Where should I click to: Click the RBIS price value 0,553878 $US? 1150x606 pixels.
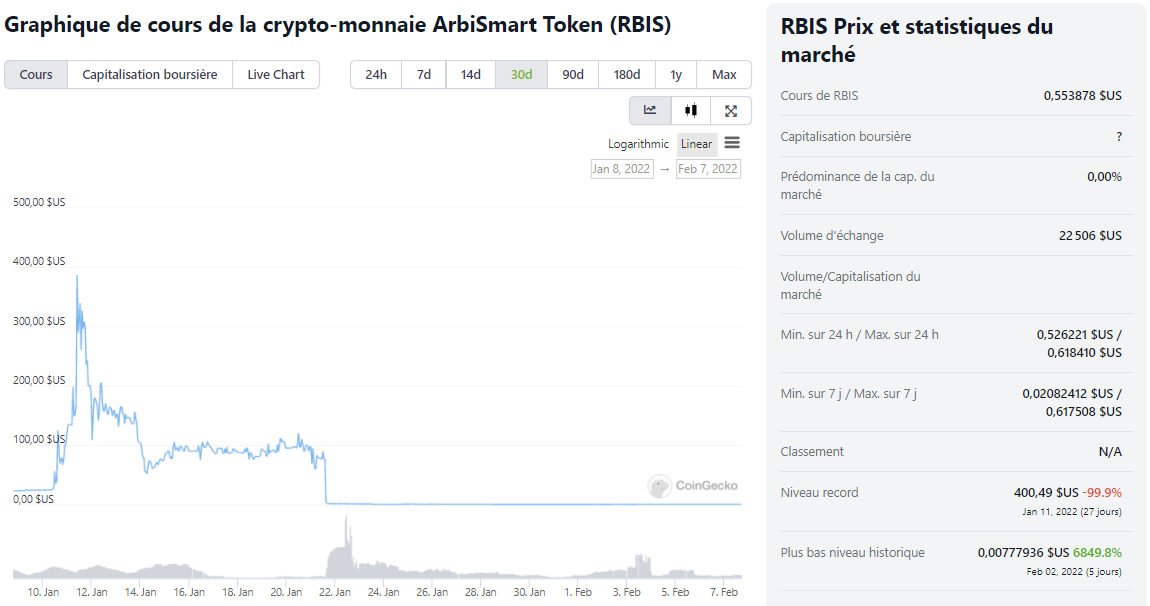tap(1083, 95)
